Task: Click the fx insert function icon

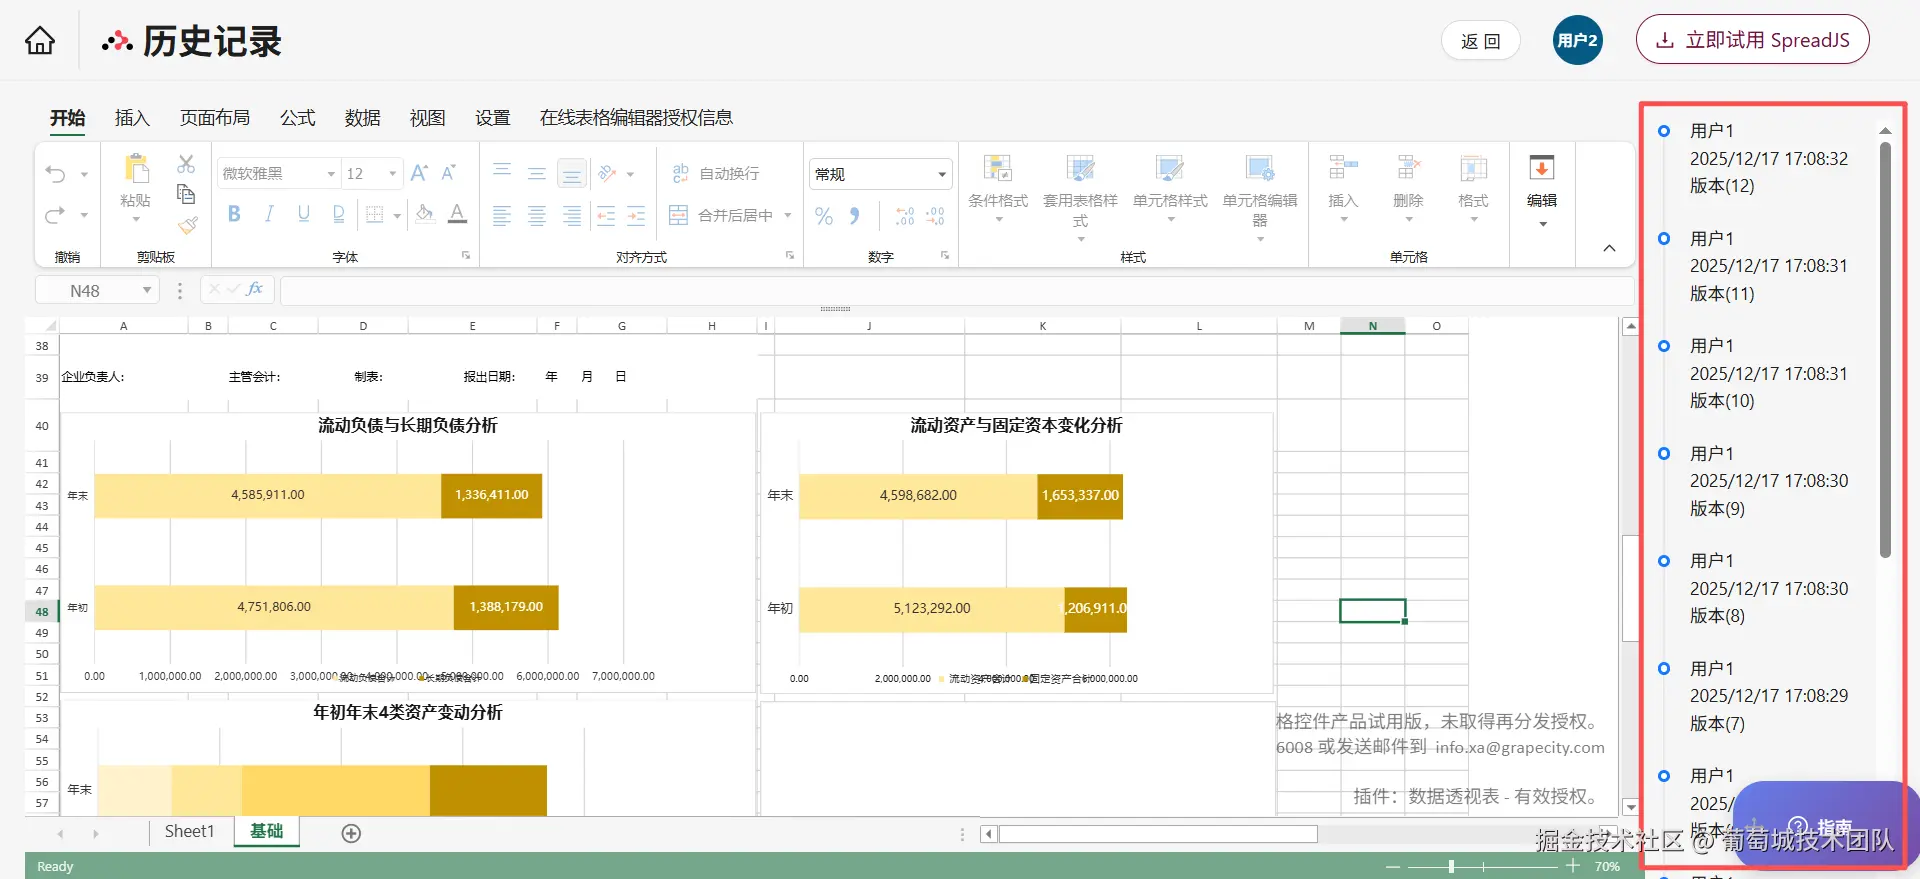Action: [x=255, y=289]
